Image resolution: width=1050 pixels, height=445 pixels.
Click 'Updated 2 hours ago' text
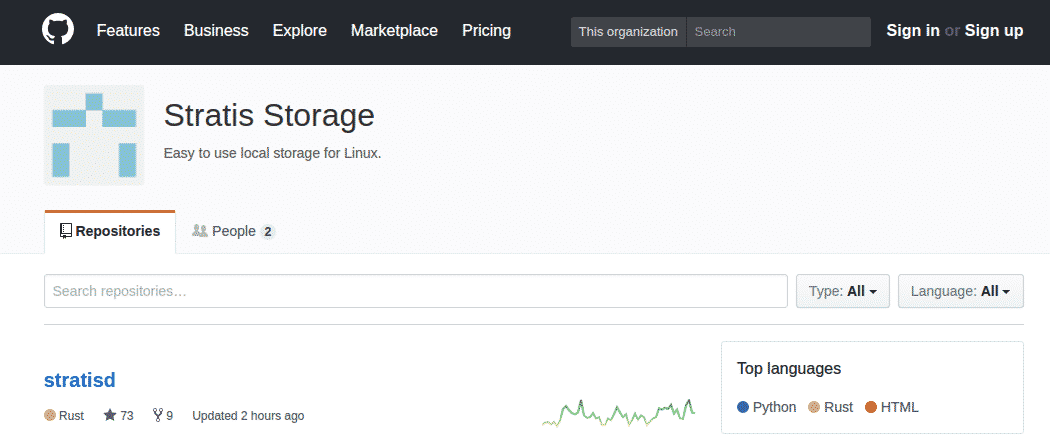pyautogui.click(x=248, y=416)
